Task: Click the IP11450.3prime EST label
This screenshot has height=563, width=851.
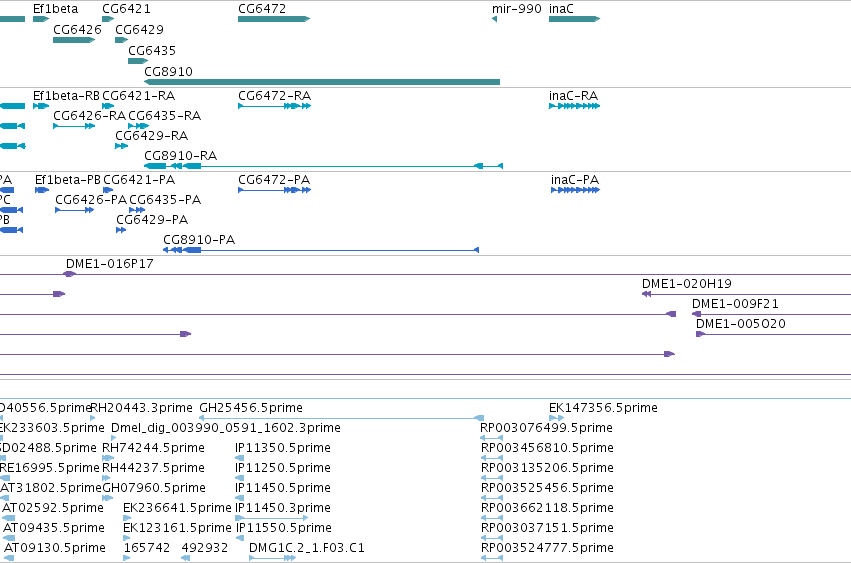Action: pyautogui.click(x=283, y=508)
